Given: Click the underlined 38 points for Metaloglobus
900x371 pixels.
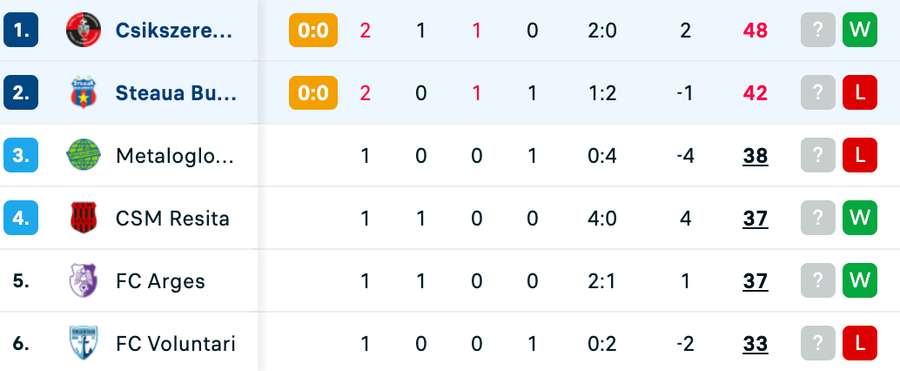Looking at the screenshot, I should (x=755, y=156).
